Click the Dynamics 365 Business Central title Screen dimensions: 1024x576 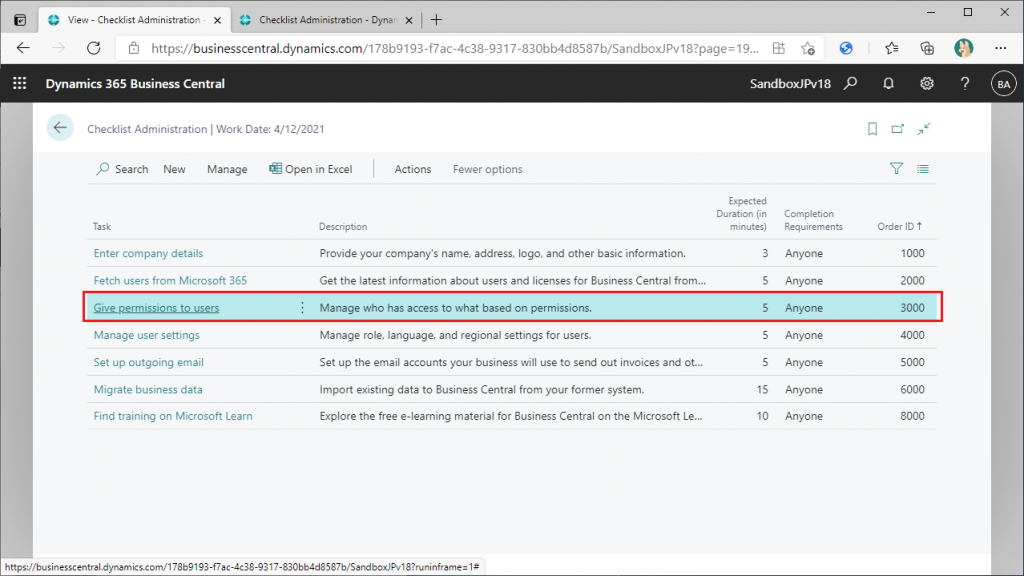135,84
